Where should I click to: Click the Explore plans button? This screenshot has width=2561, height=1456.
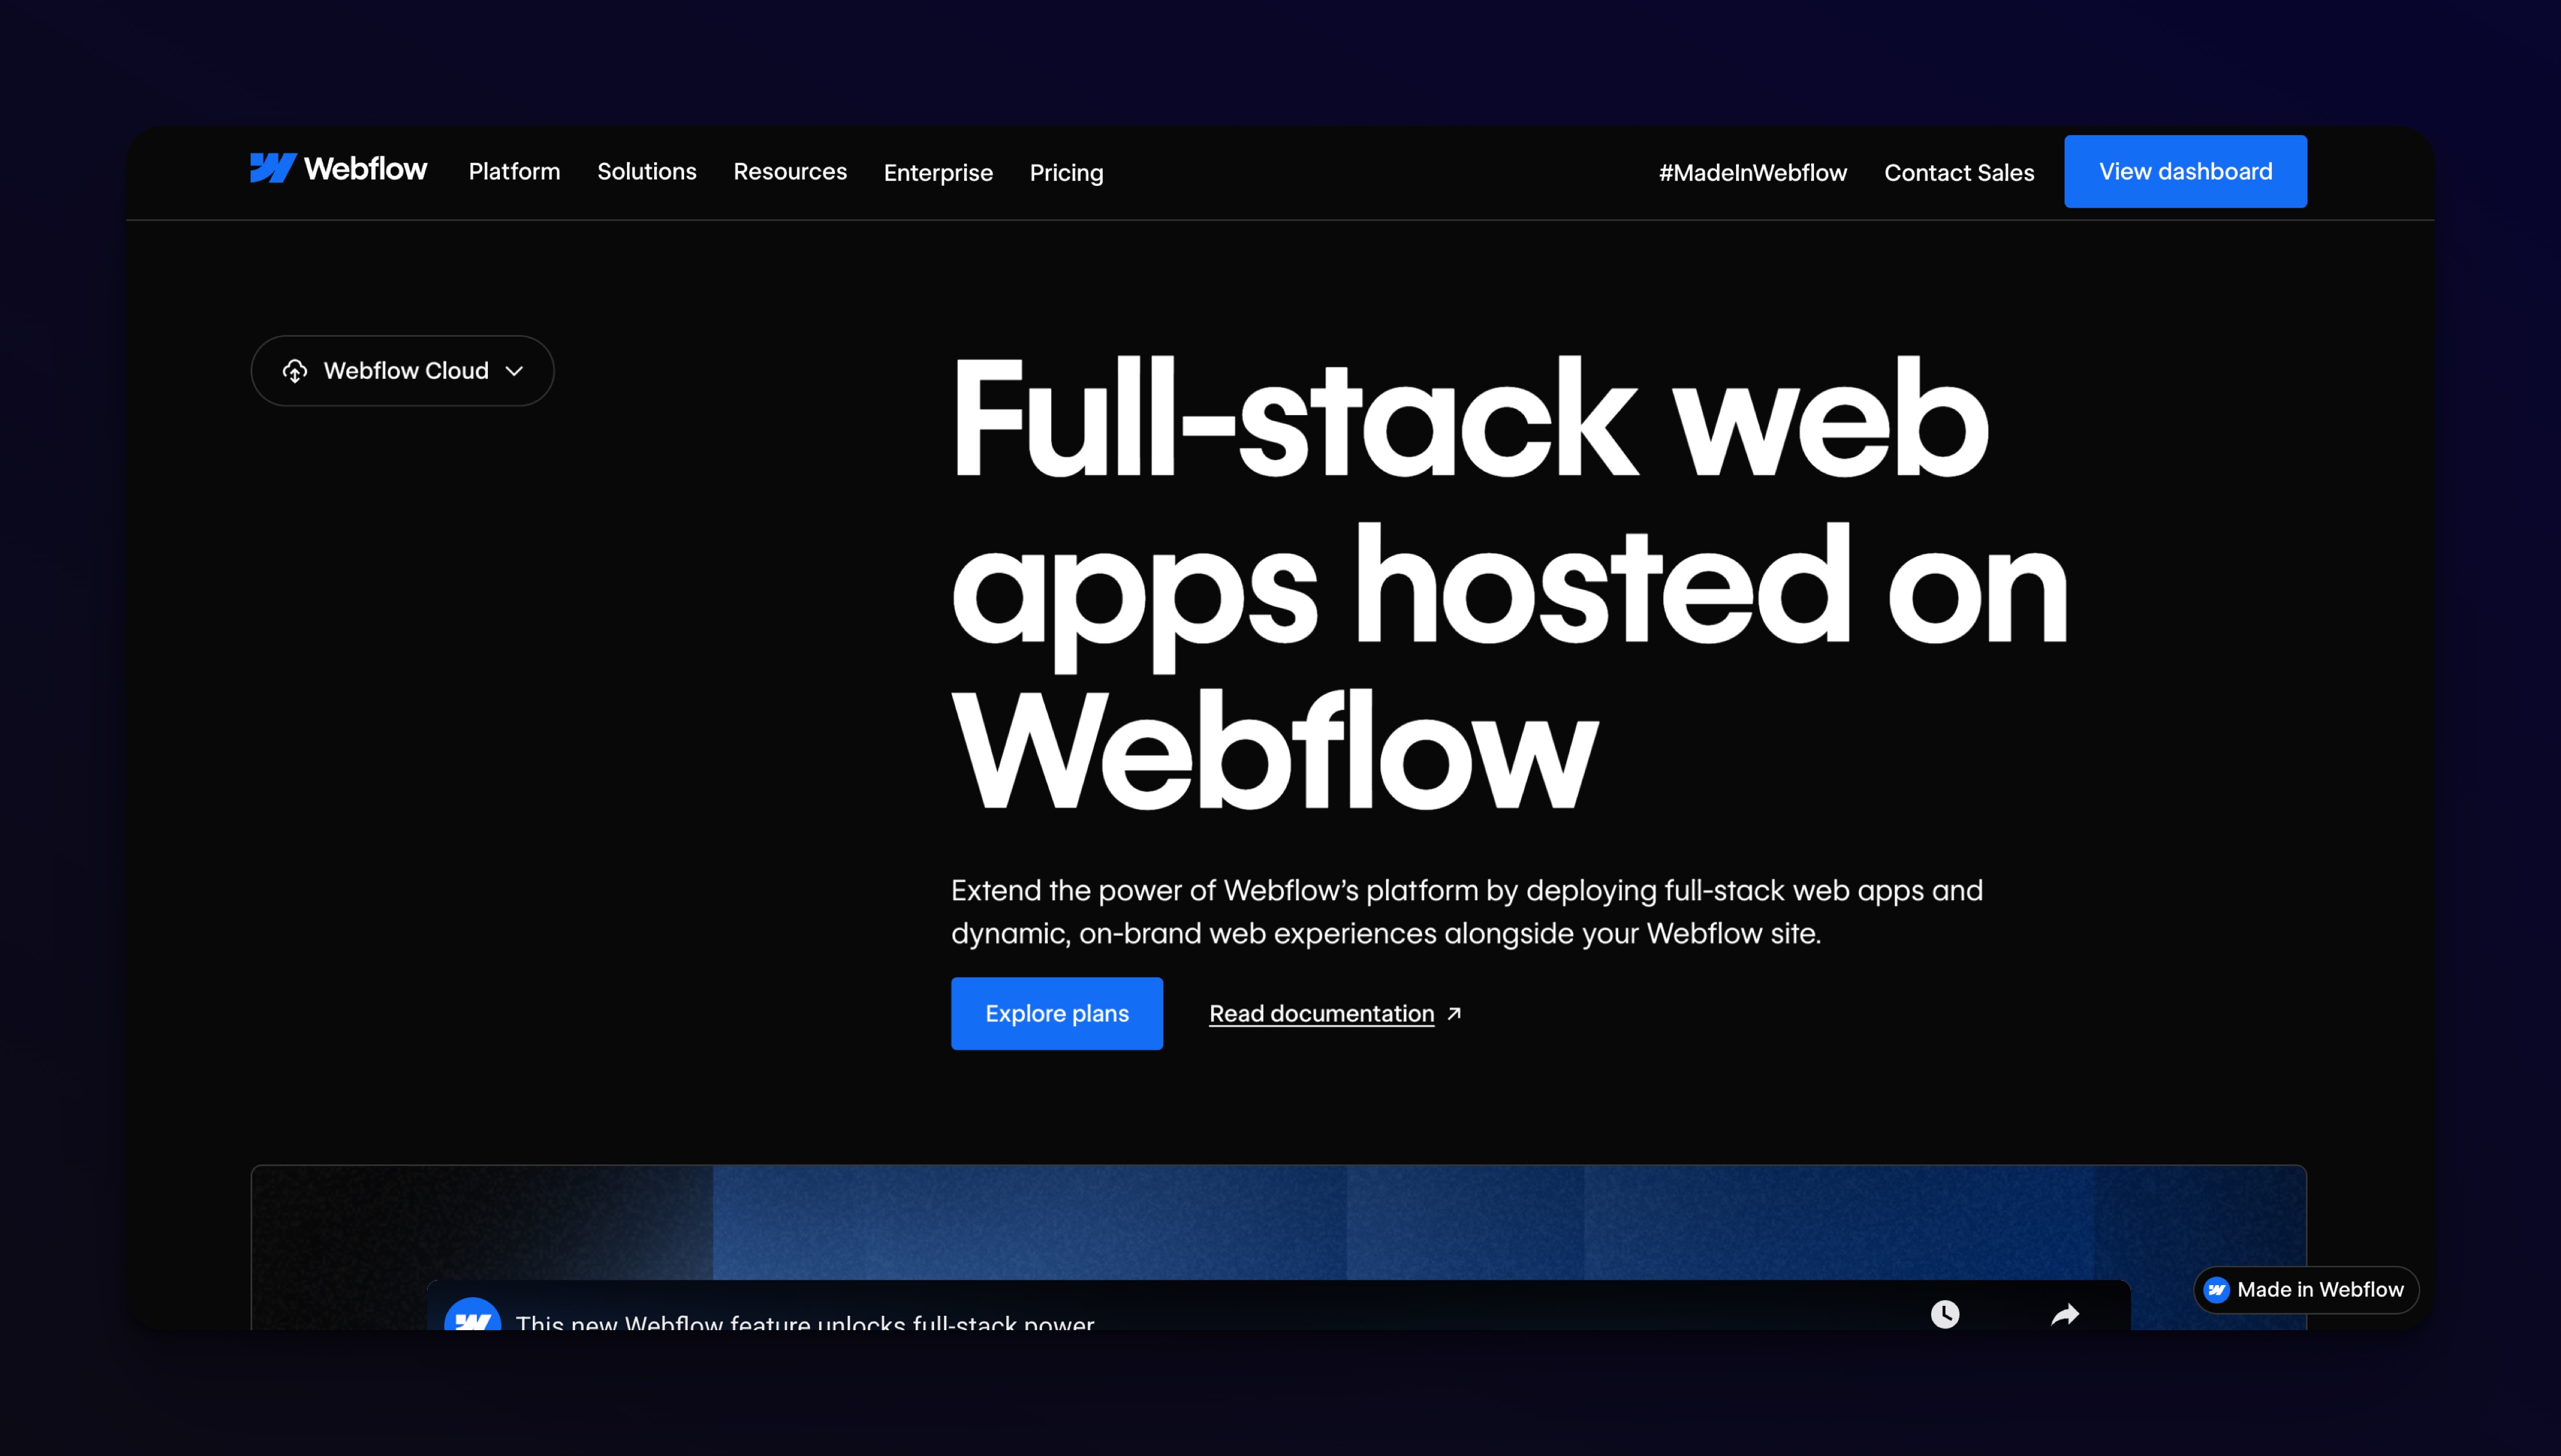(x=1057, y=1013)
